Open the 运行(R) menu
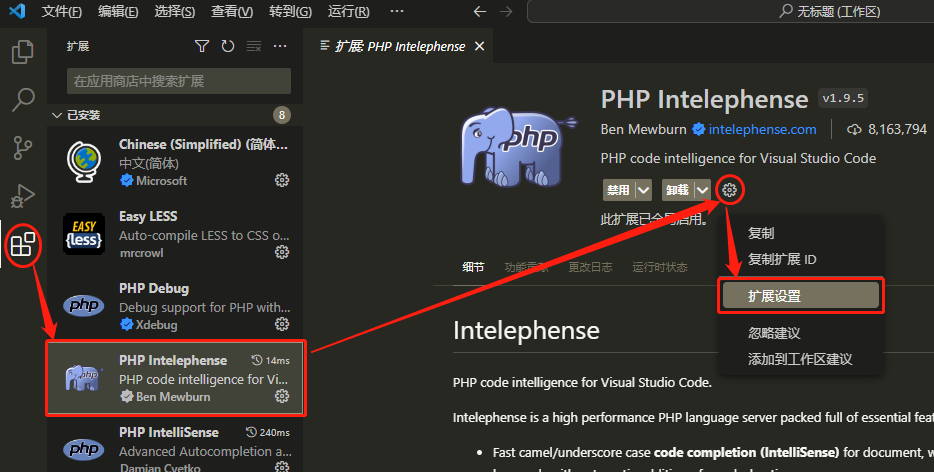The image size is (934, 472). click(x=348, y=11)
